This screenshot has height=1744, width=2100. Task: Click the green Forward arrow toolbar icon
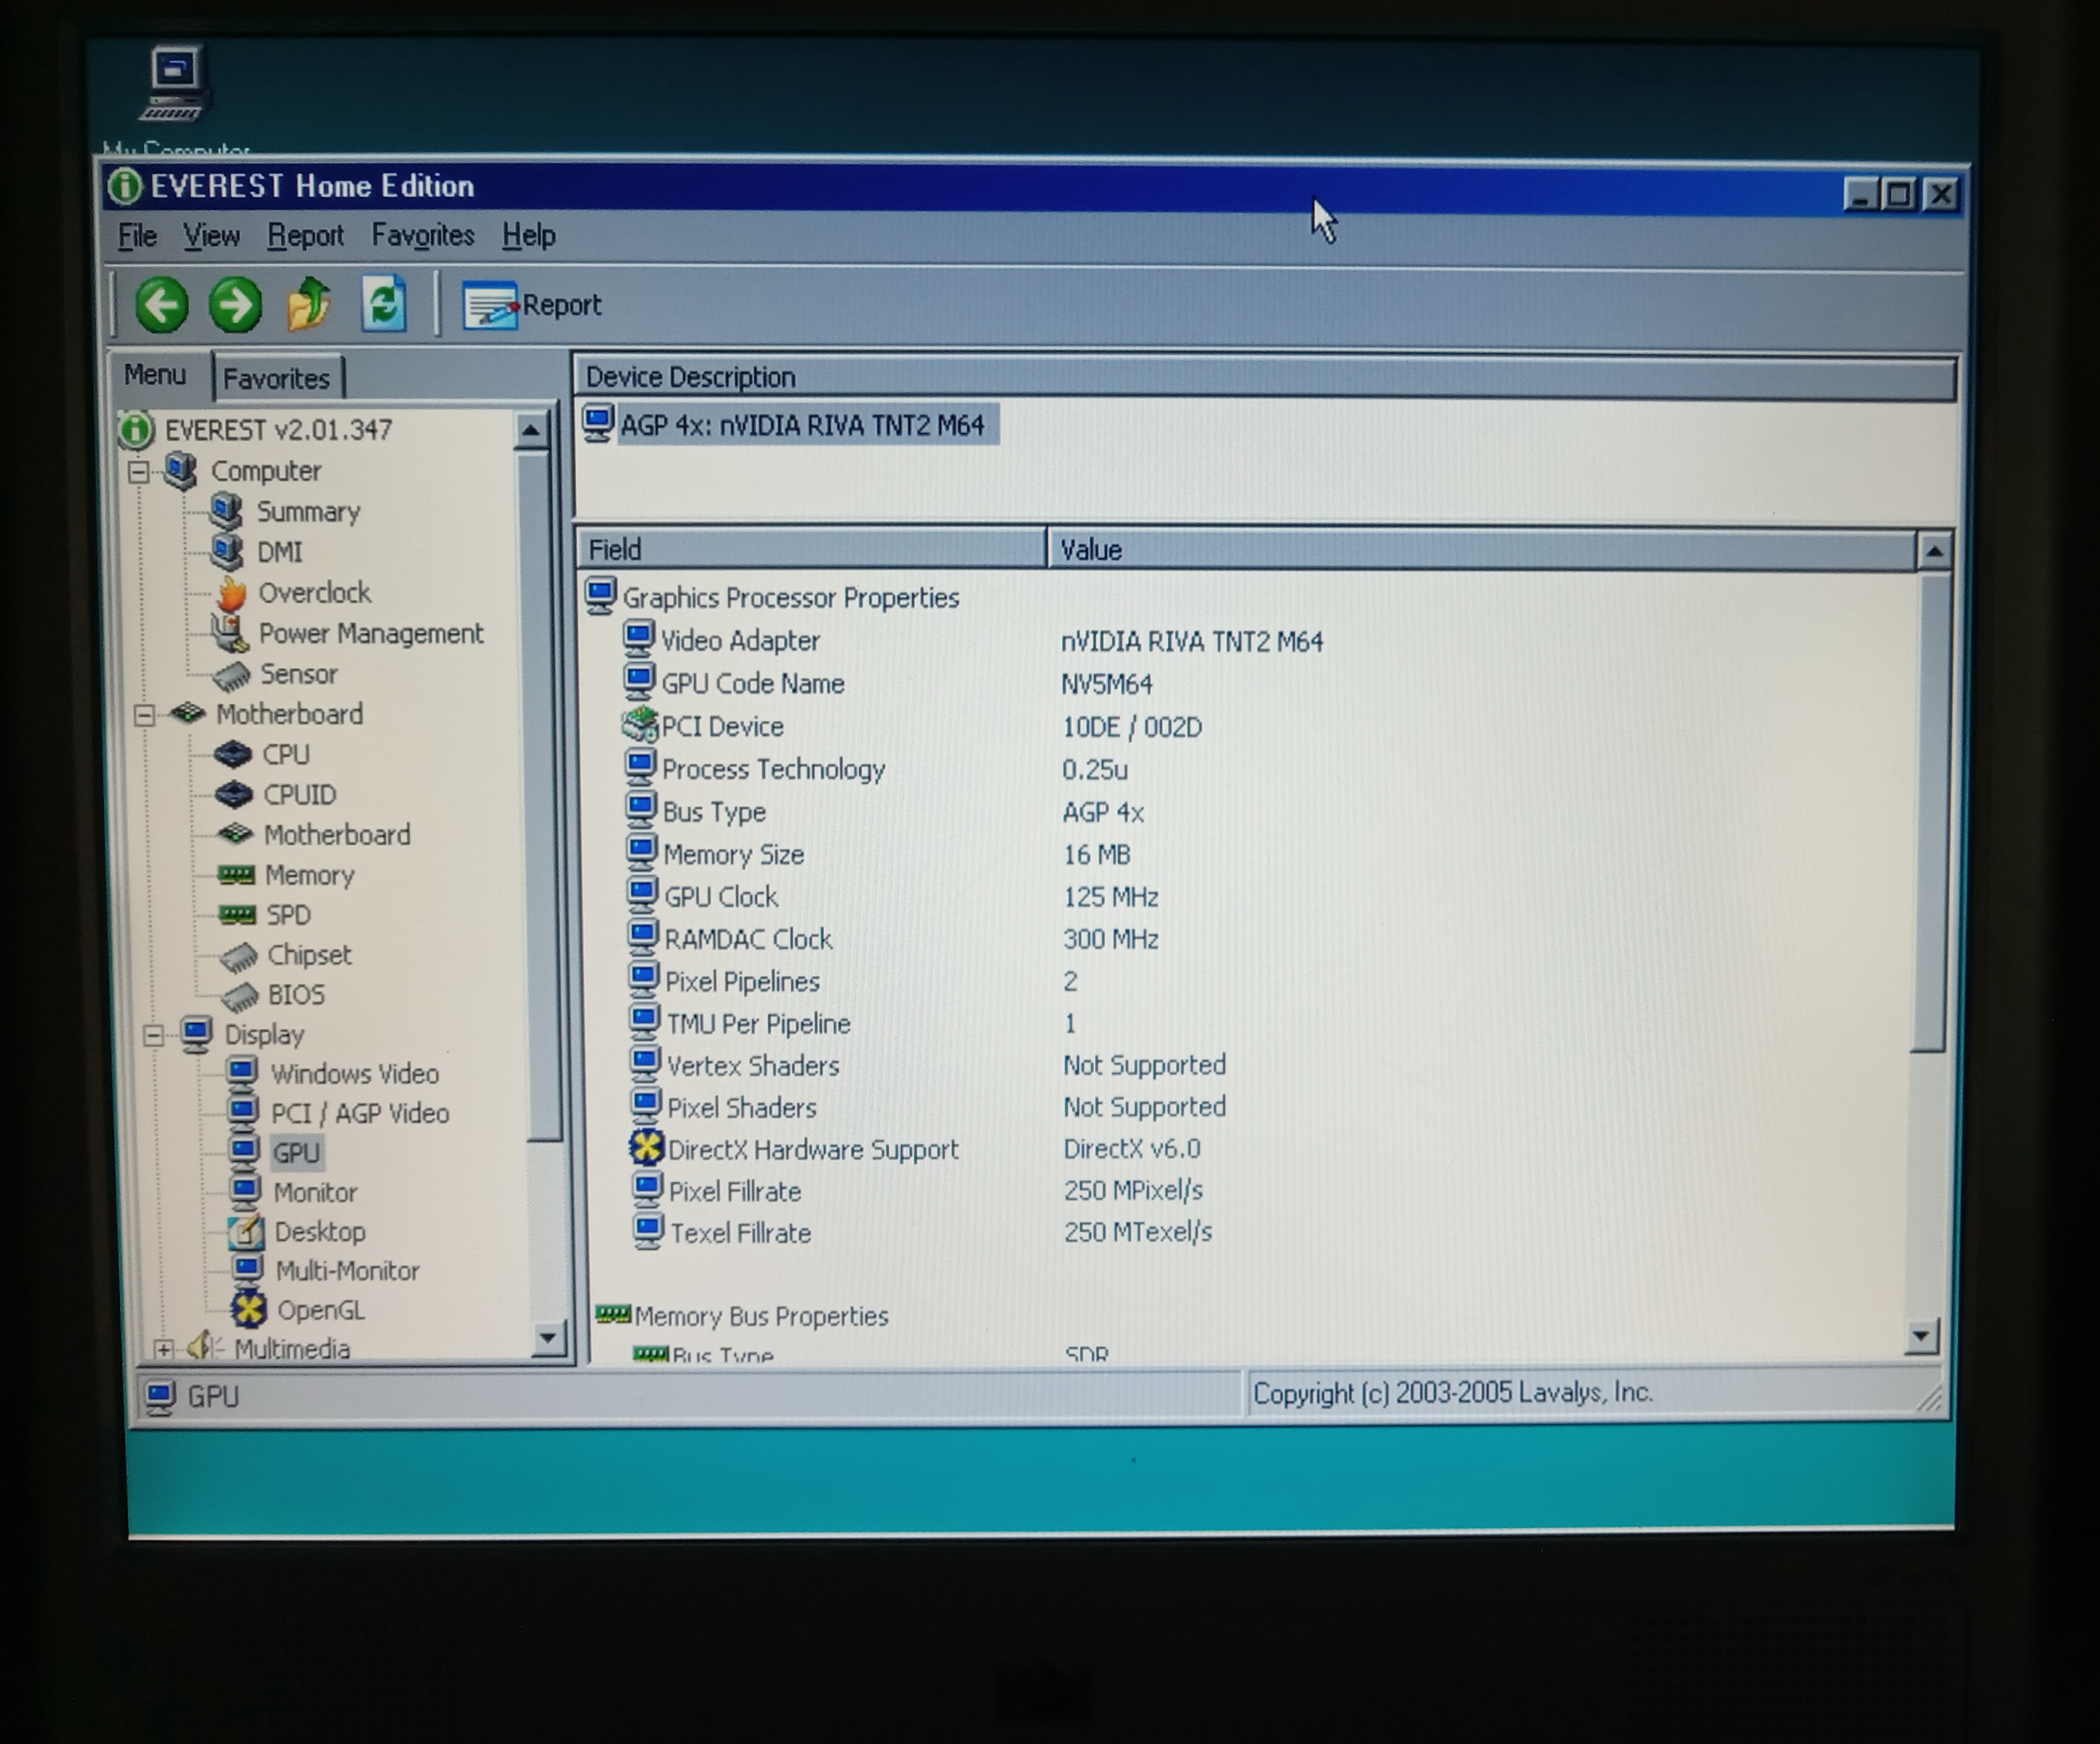(x=235, y=305)
